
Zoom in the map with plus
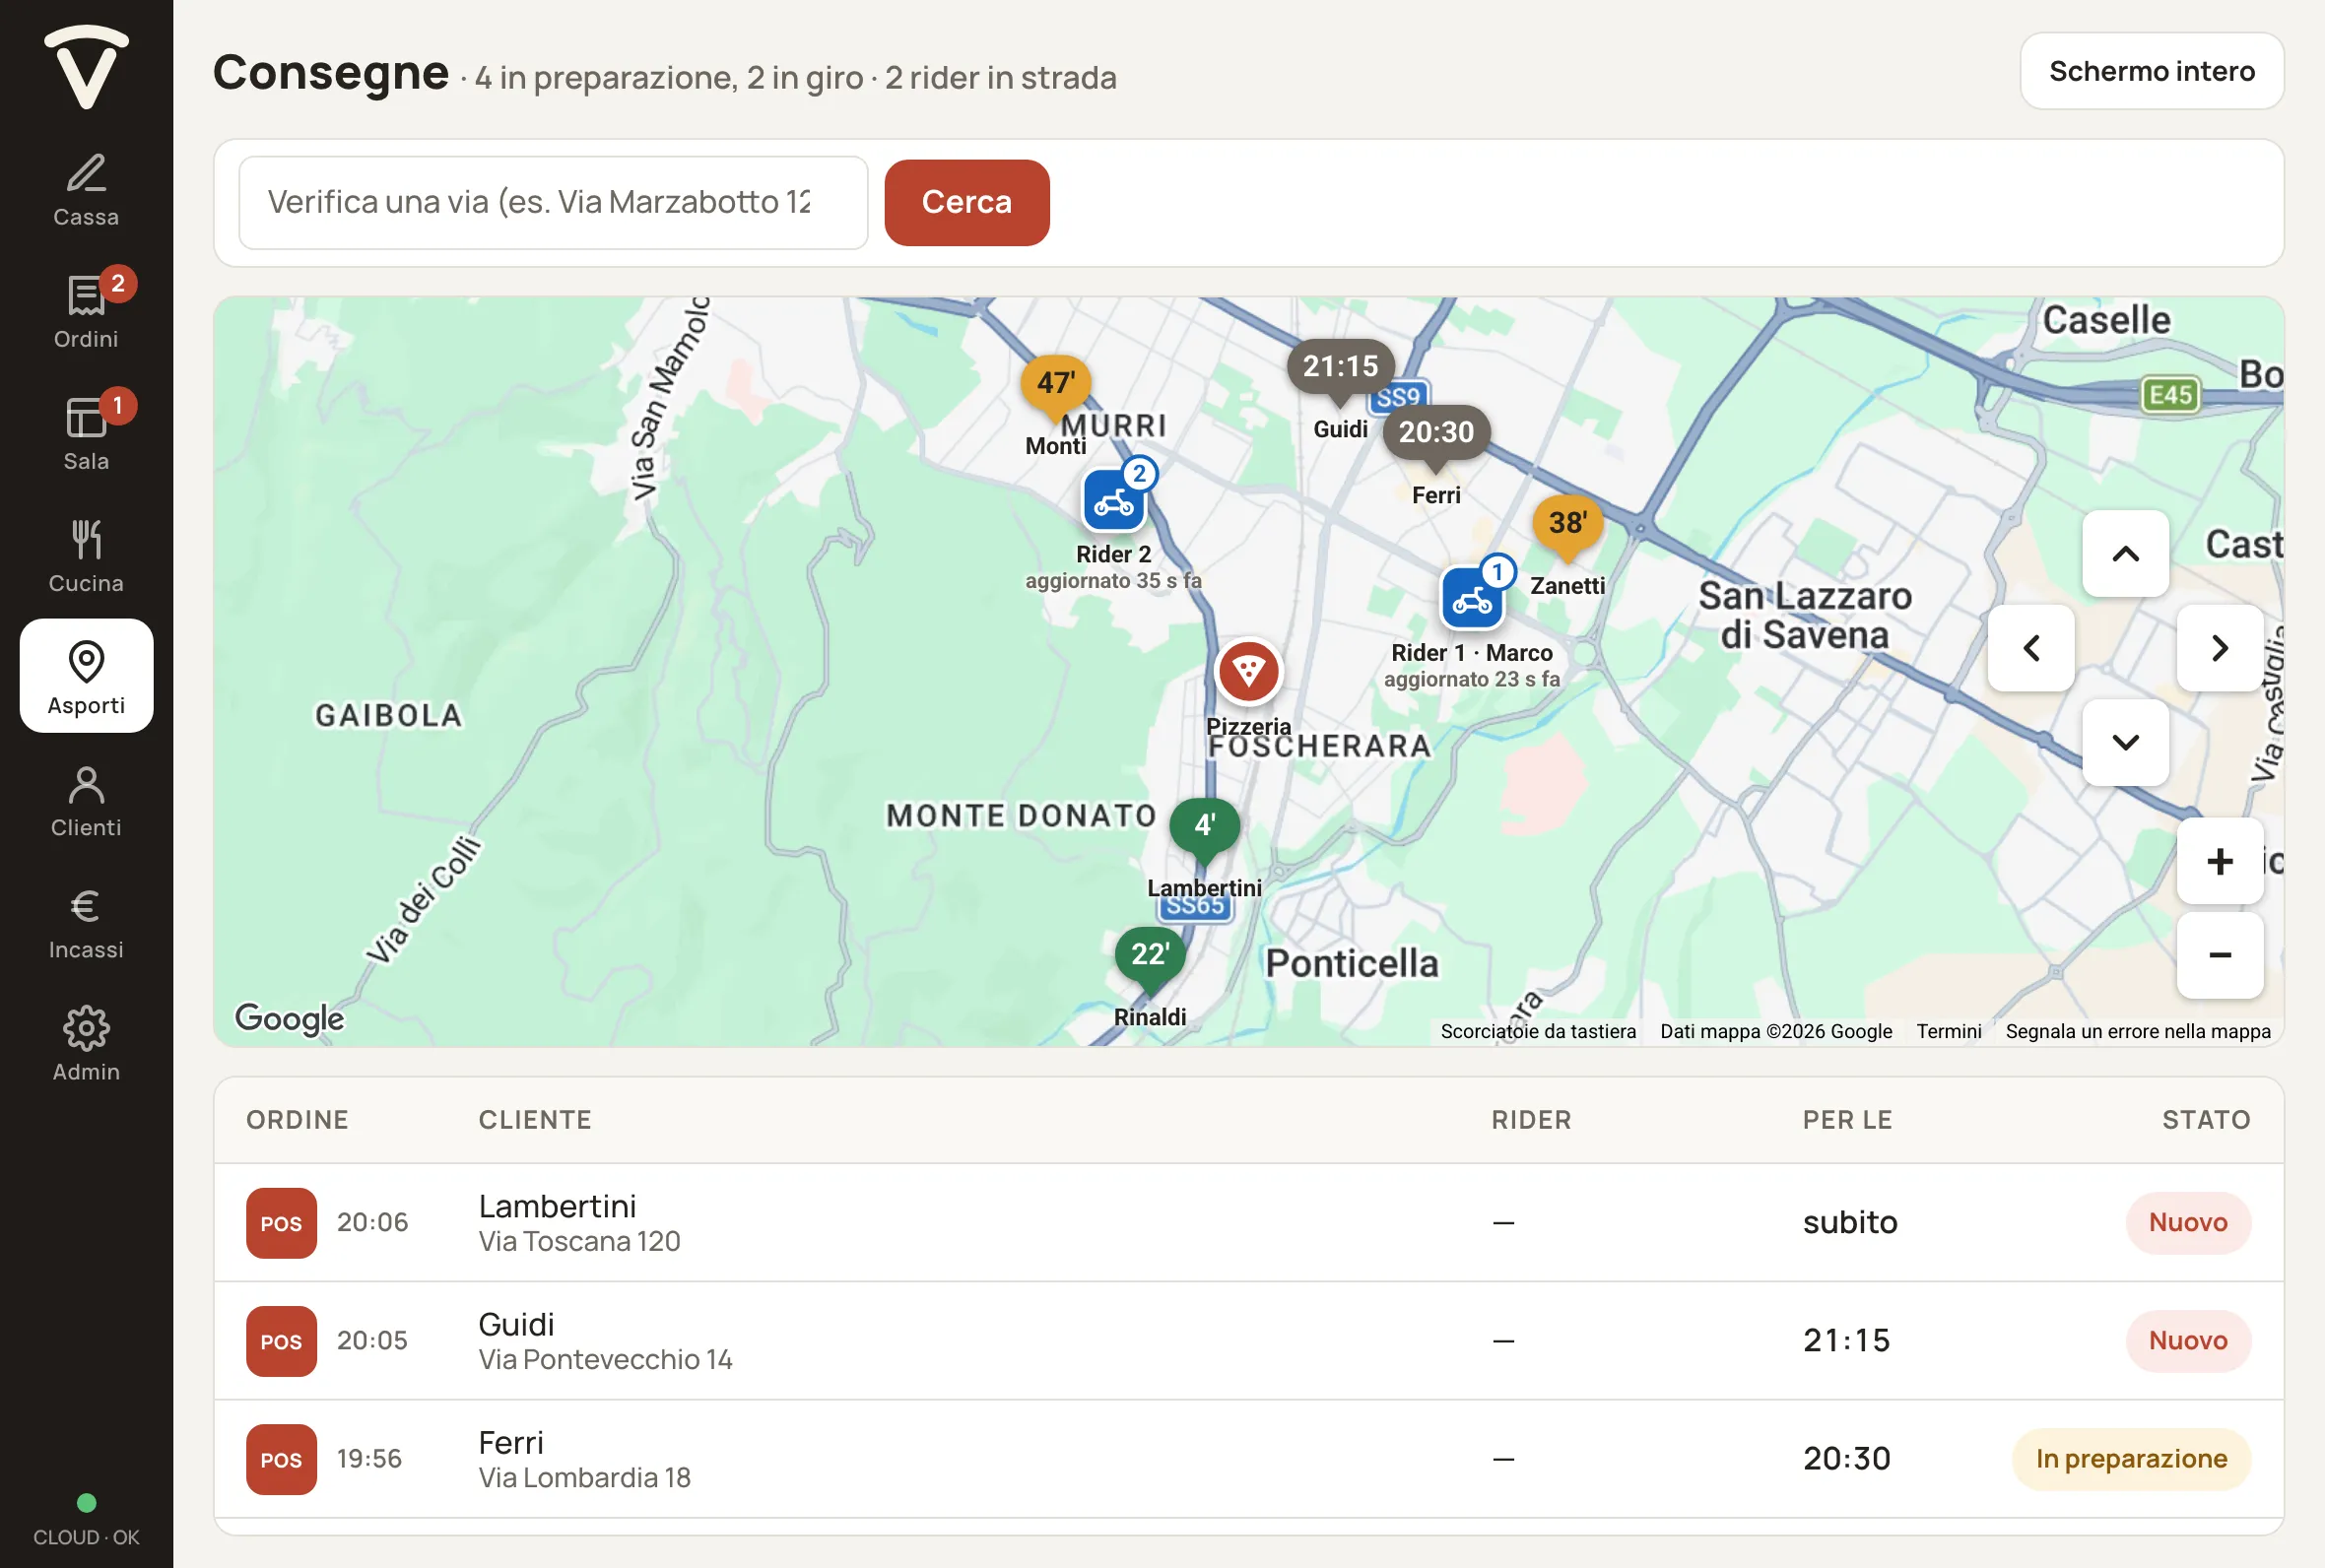[x=2220, y=861]
